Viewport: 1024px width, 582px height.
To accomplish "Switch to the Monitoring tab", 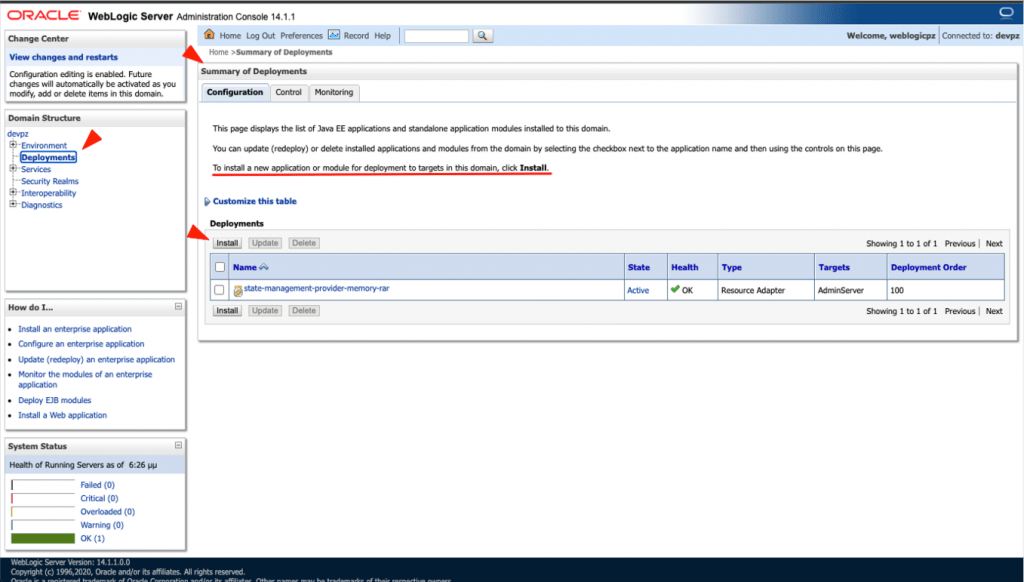I will (x=334, y=92).
